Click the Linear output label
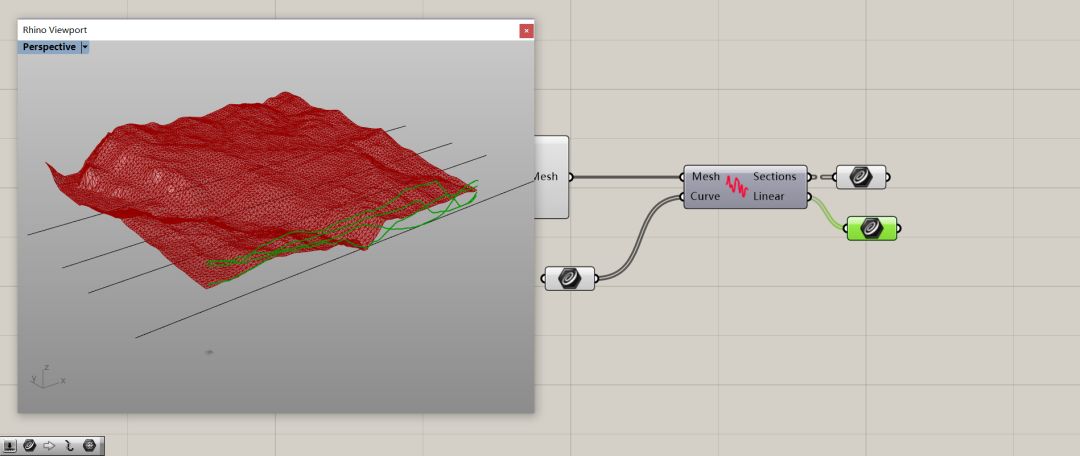 [768, 197]
